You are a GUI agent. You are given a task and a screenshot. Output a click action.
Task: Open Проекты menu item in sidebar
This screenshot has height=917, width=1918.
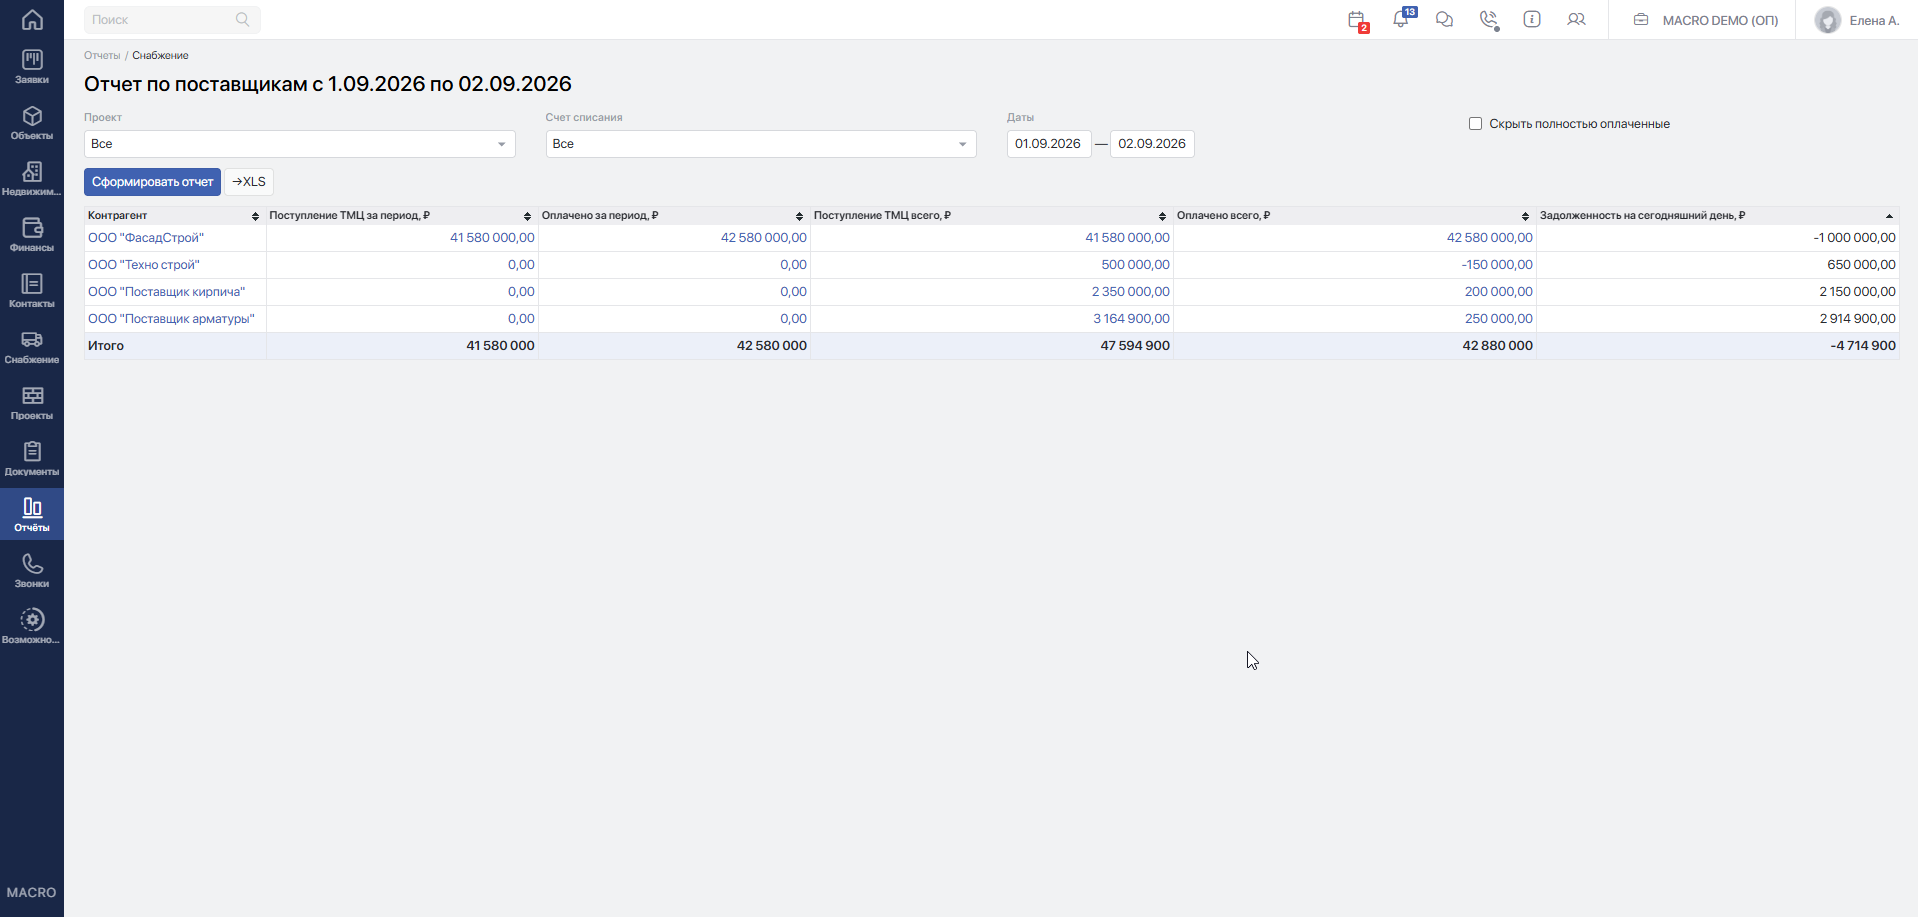coord(32,402)
